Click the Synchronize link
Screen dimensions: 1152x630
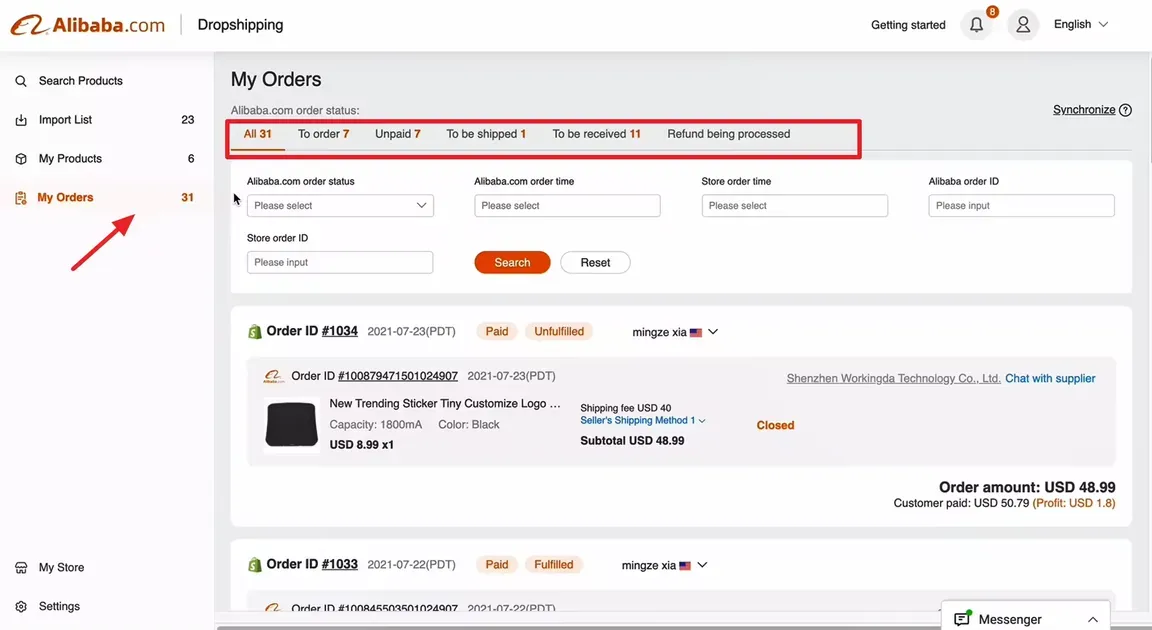1084,109
